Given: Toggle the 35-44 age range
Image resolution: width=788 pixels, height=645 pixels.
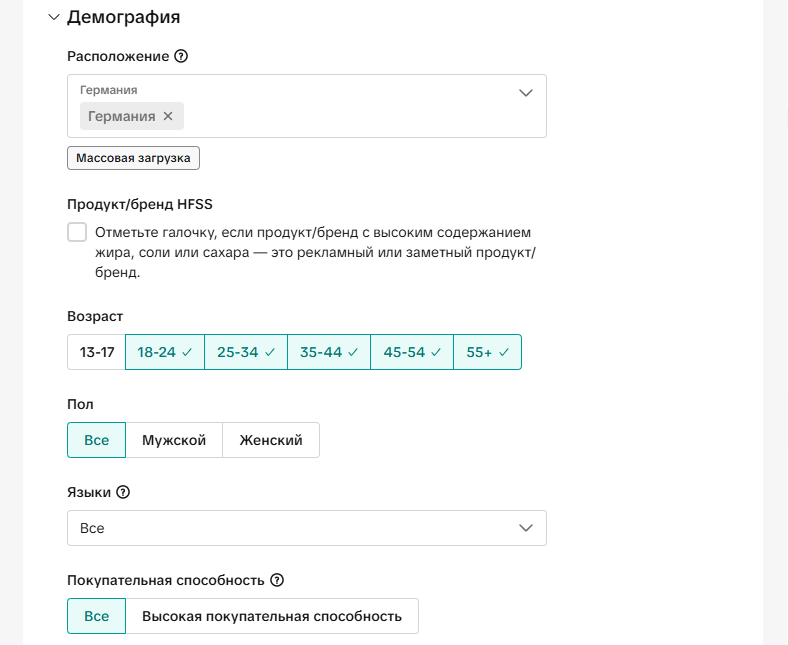Looking at the screenshot, I should coord(328,352).
